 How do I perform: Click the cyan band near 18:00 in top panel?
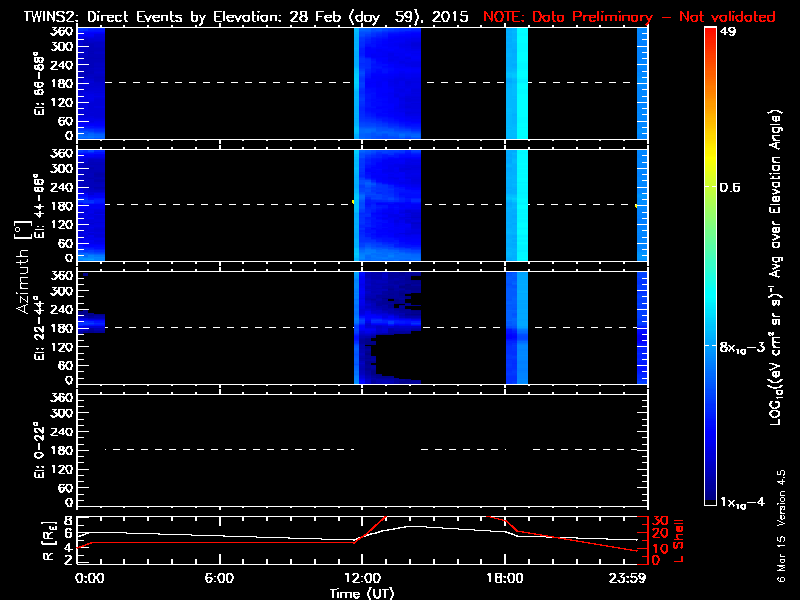pos(517,83)
